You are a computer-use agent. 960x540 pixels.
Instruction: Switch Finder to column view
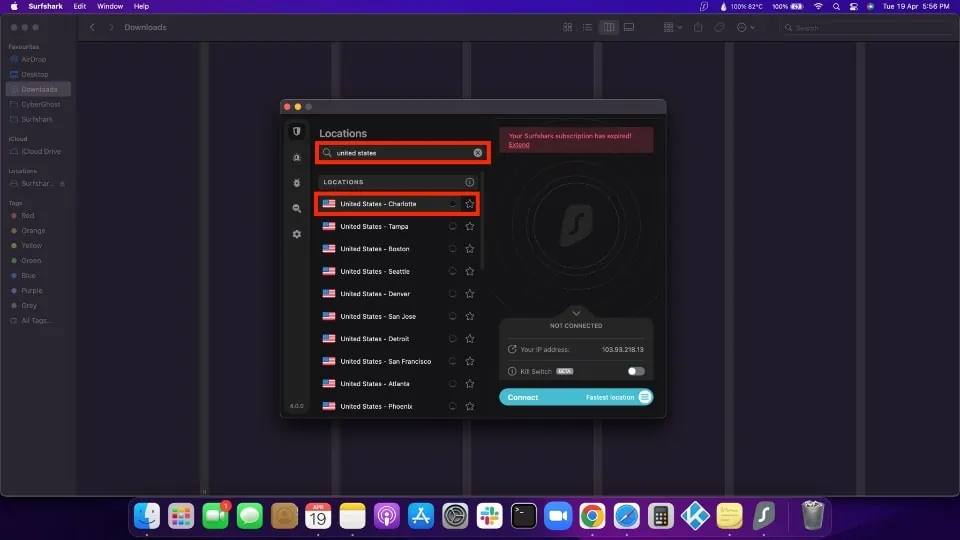609,28
